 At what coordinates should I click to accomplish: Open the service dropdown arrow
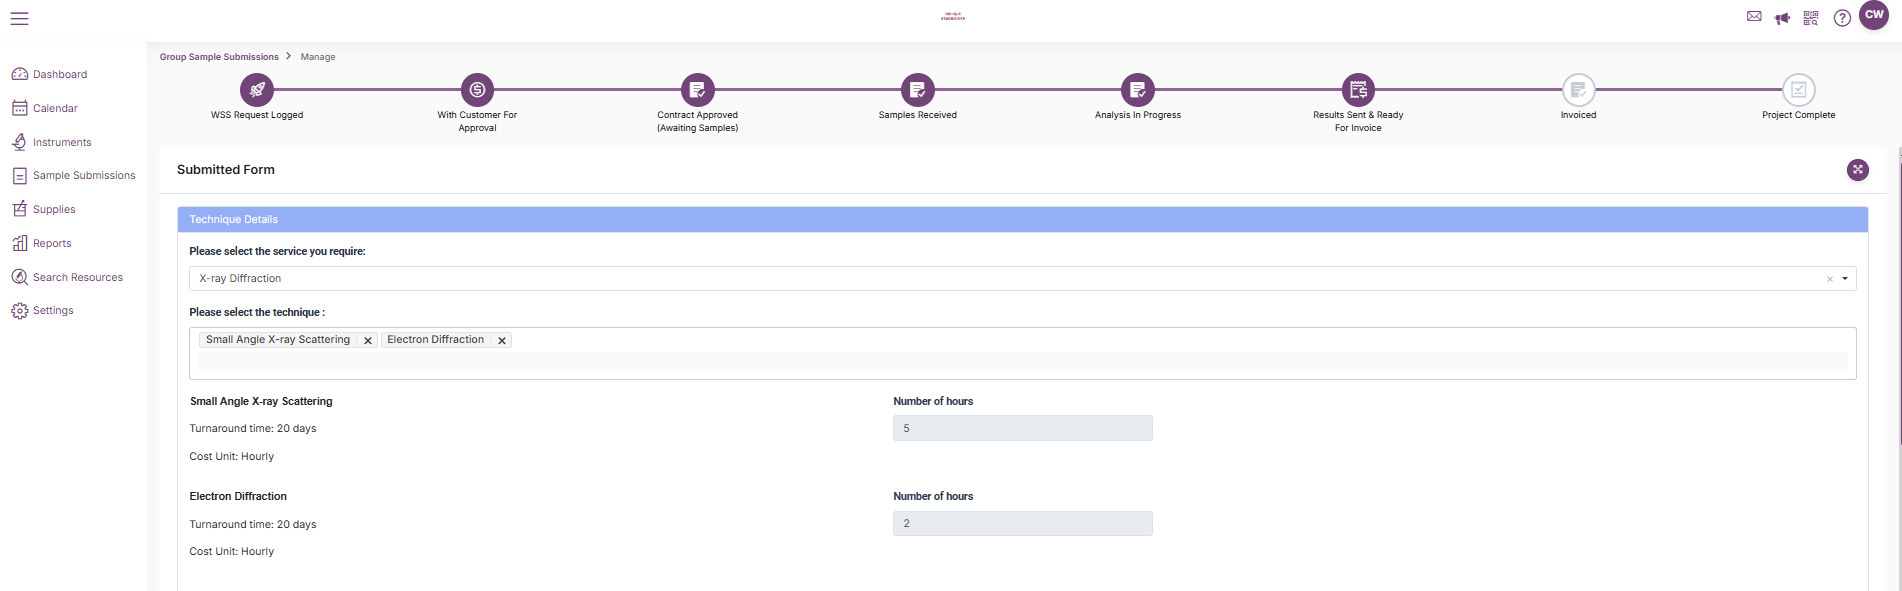tap(1845, 279)
